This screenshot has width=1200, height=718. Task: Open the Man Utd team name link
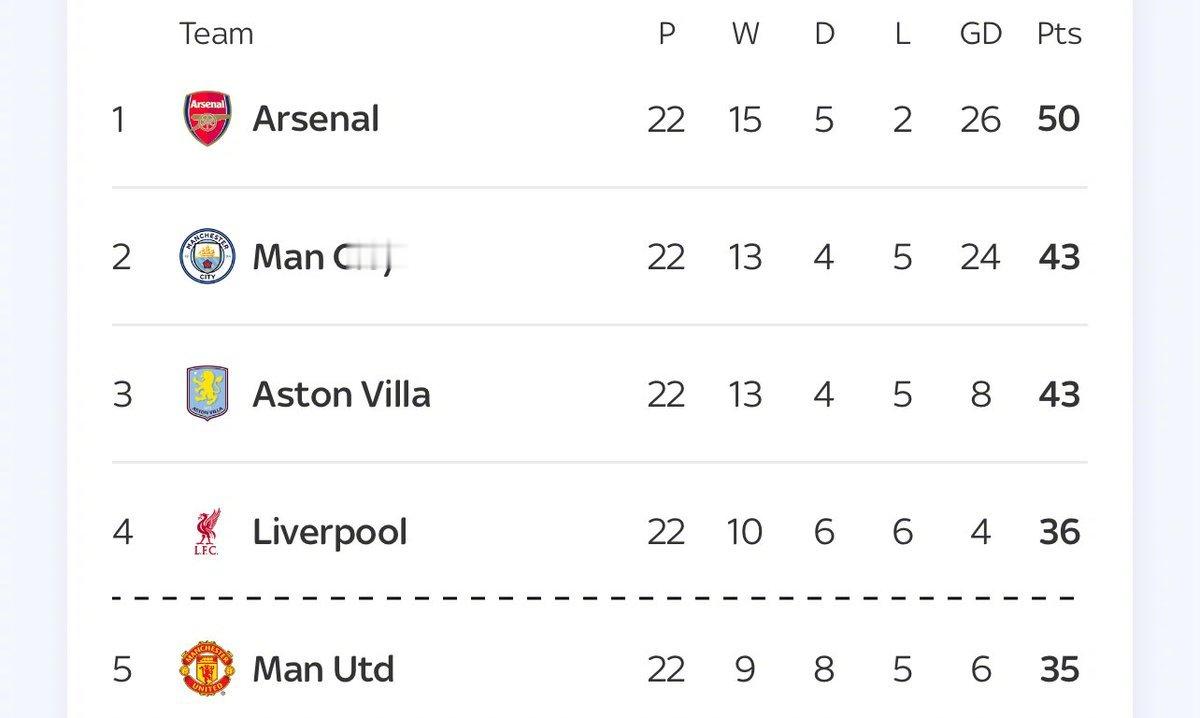323,669
